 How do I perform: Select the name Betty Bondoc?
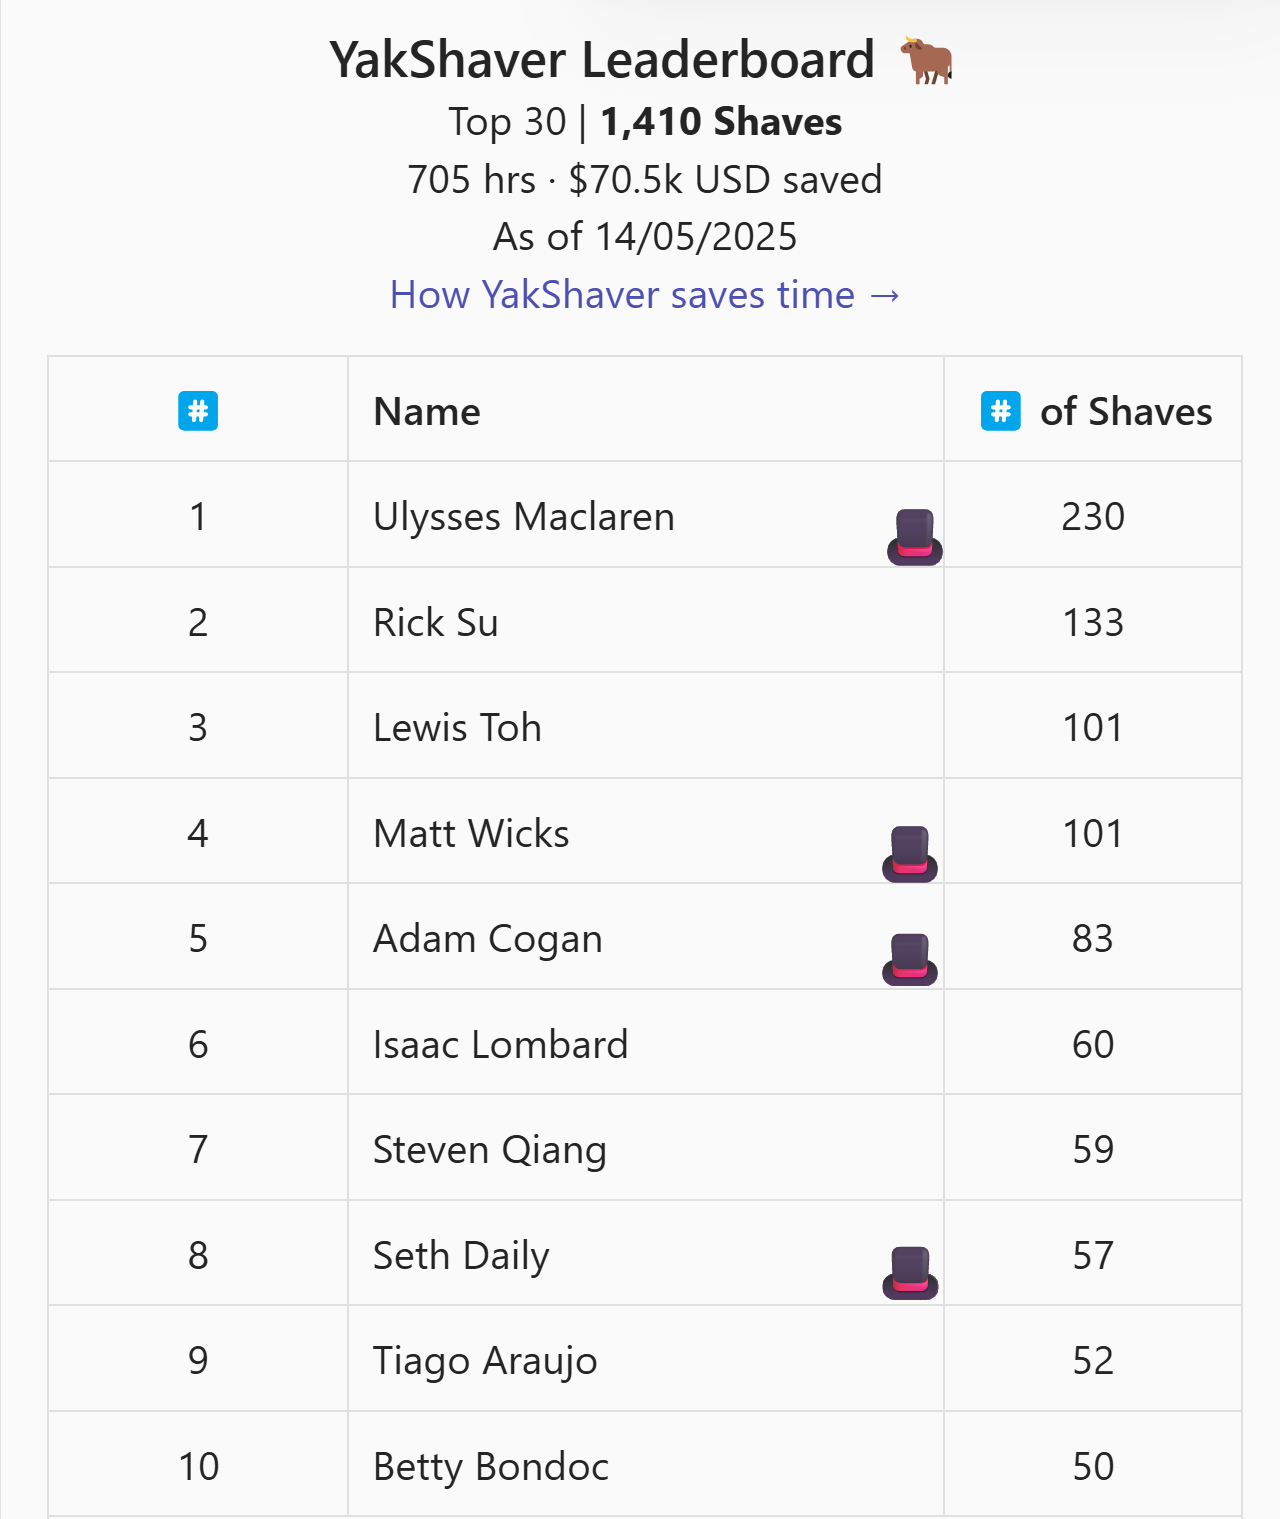(491, 1467)
